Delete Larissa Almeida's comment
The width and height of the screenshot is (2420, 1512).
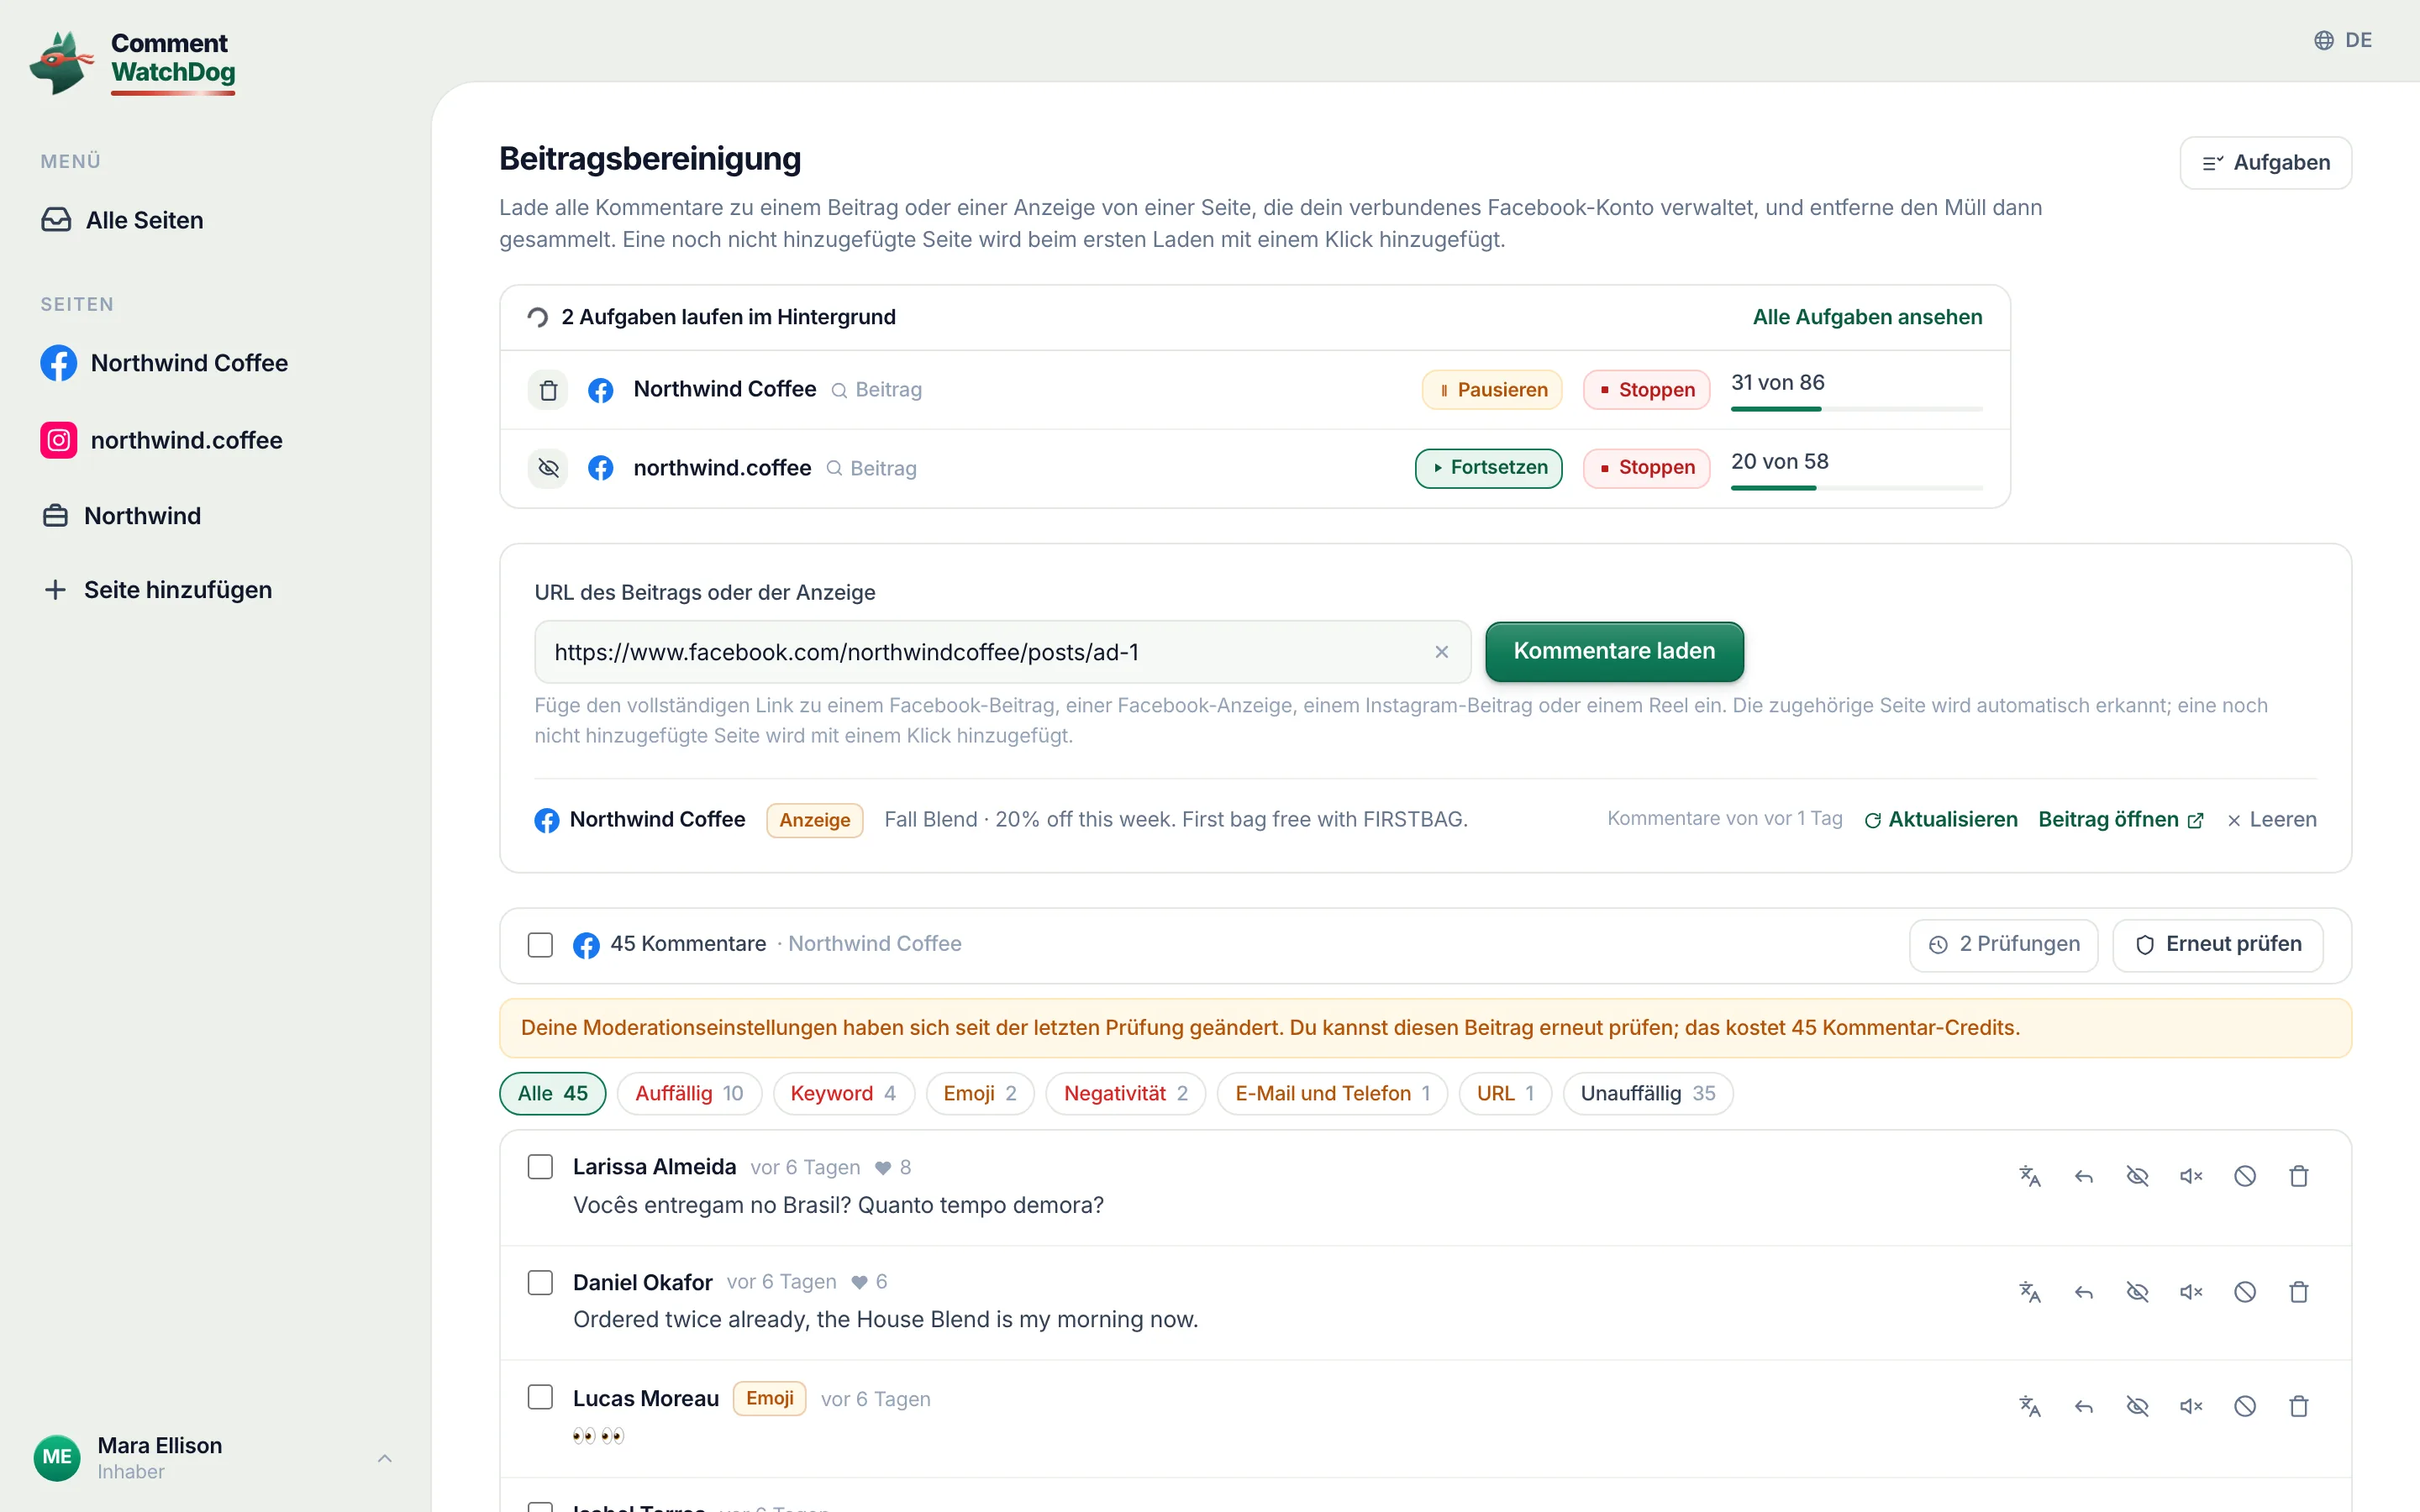click(x=2299, y=1176)
